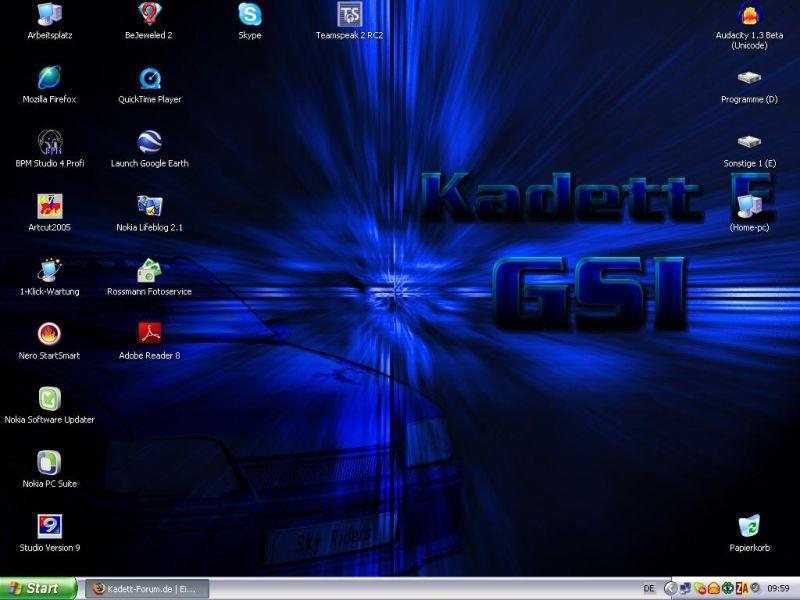
Task: Open the Arbeitsplatz desktop icon
Action: pyautogui.click(x=49, y=14)
